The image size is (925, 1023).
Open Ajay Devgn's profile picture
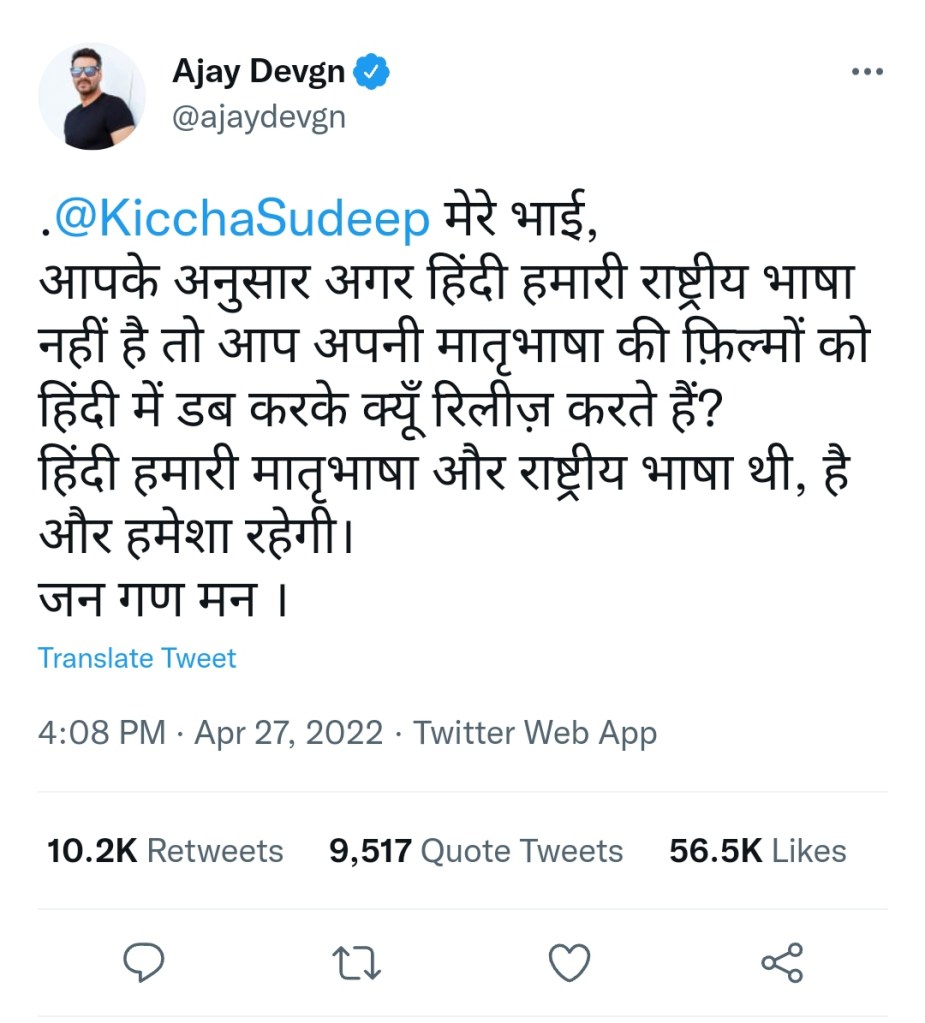pos(92,97)
